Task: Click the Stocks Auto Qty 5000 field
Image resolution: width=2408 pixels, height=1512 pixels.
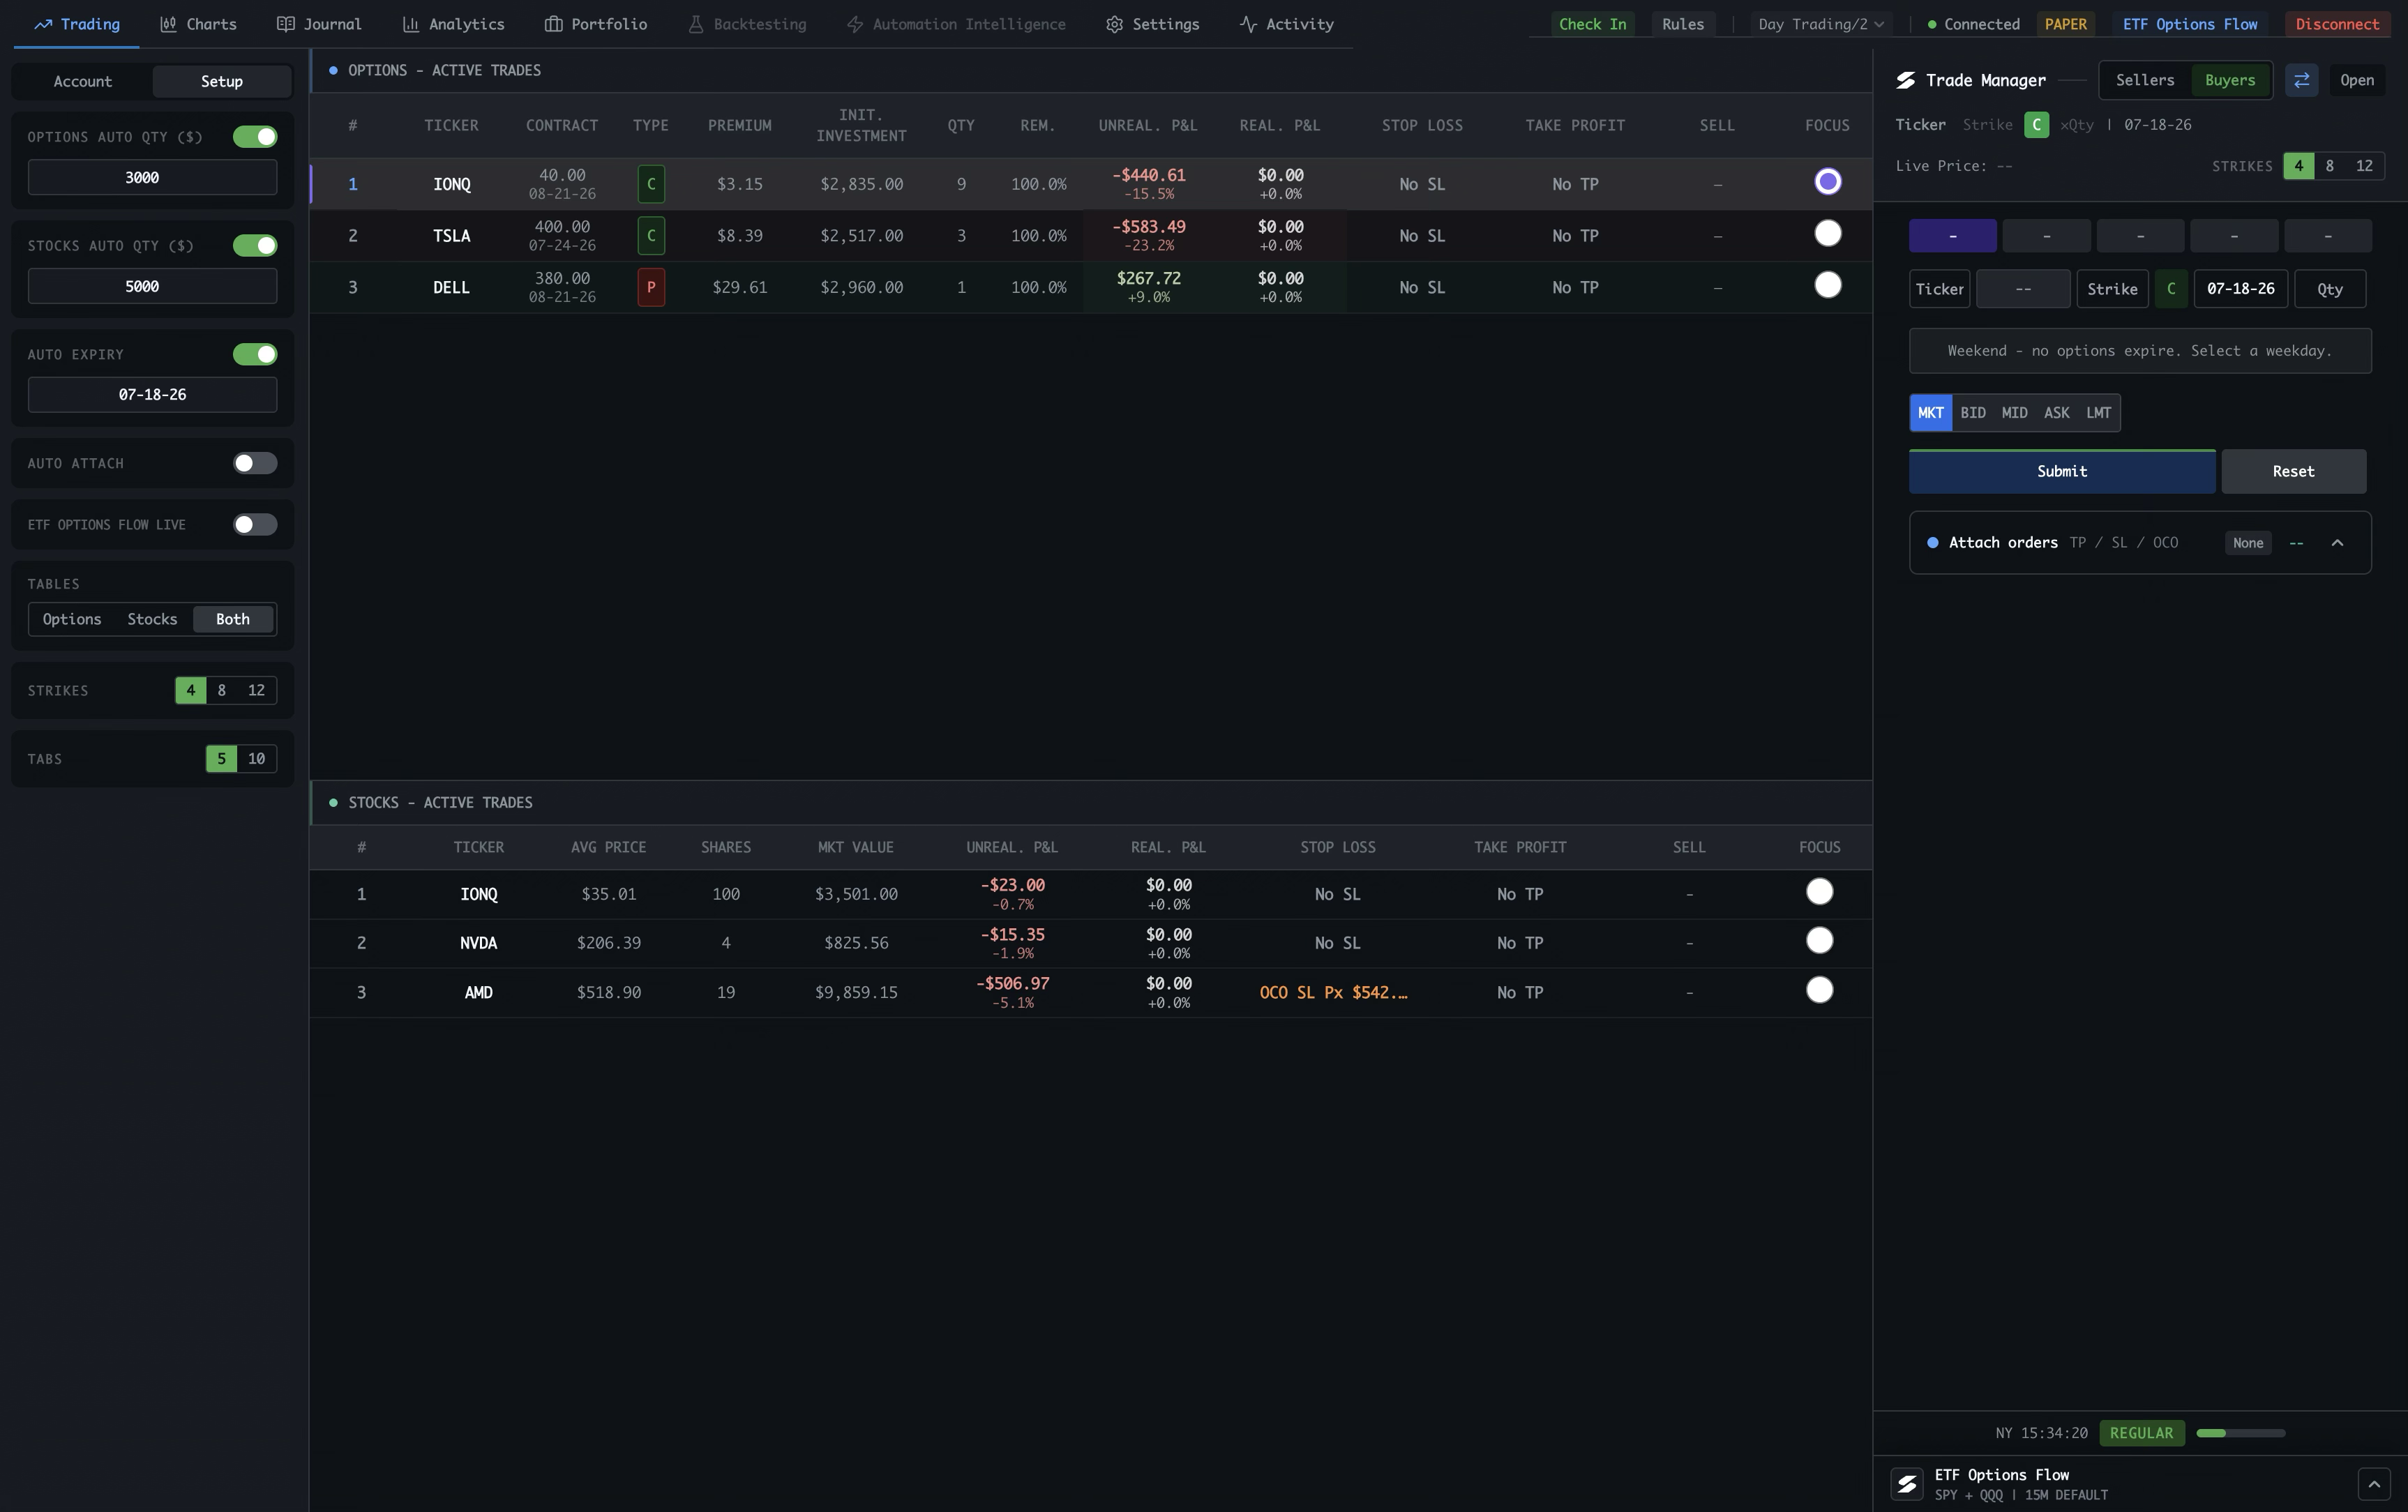Action: pyautogui.click(x=152, y=286)
